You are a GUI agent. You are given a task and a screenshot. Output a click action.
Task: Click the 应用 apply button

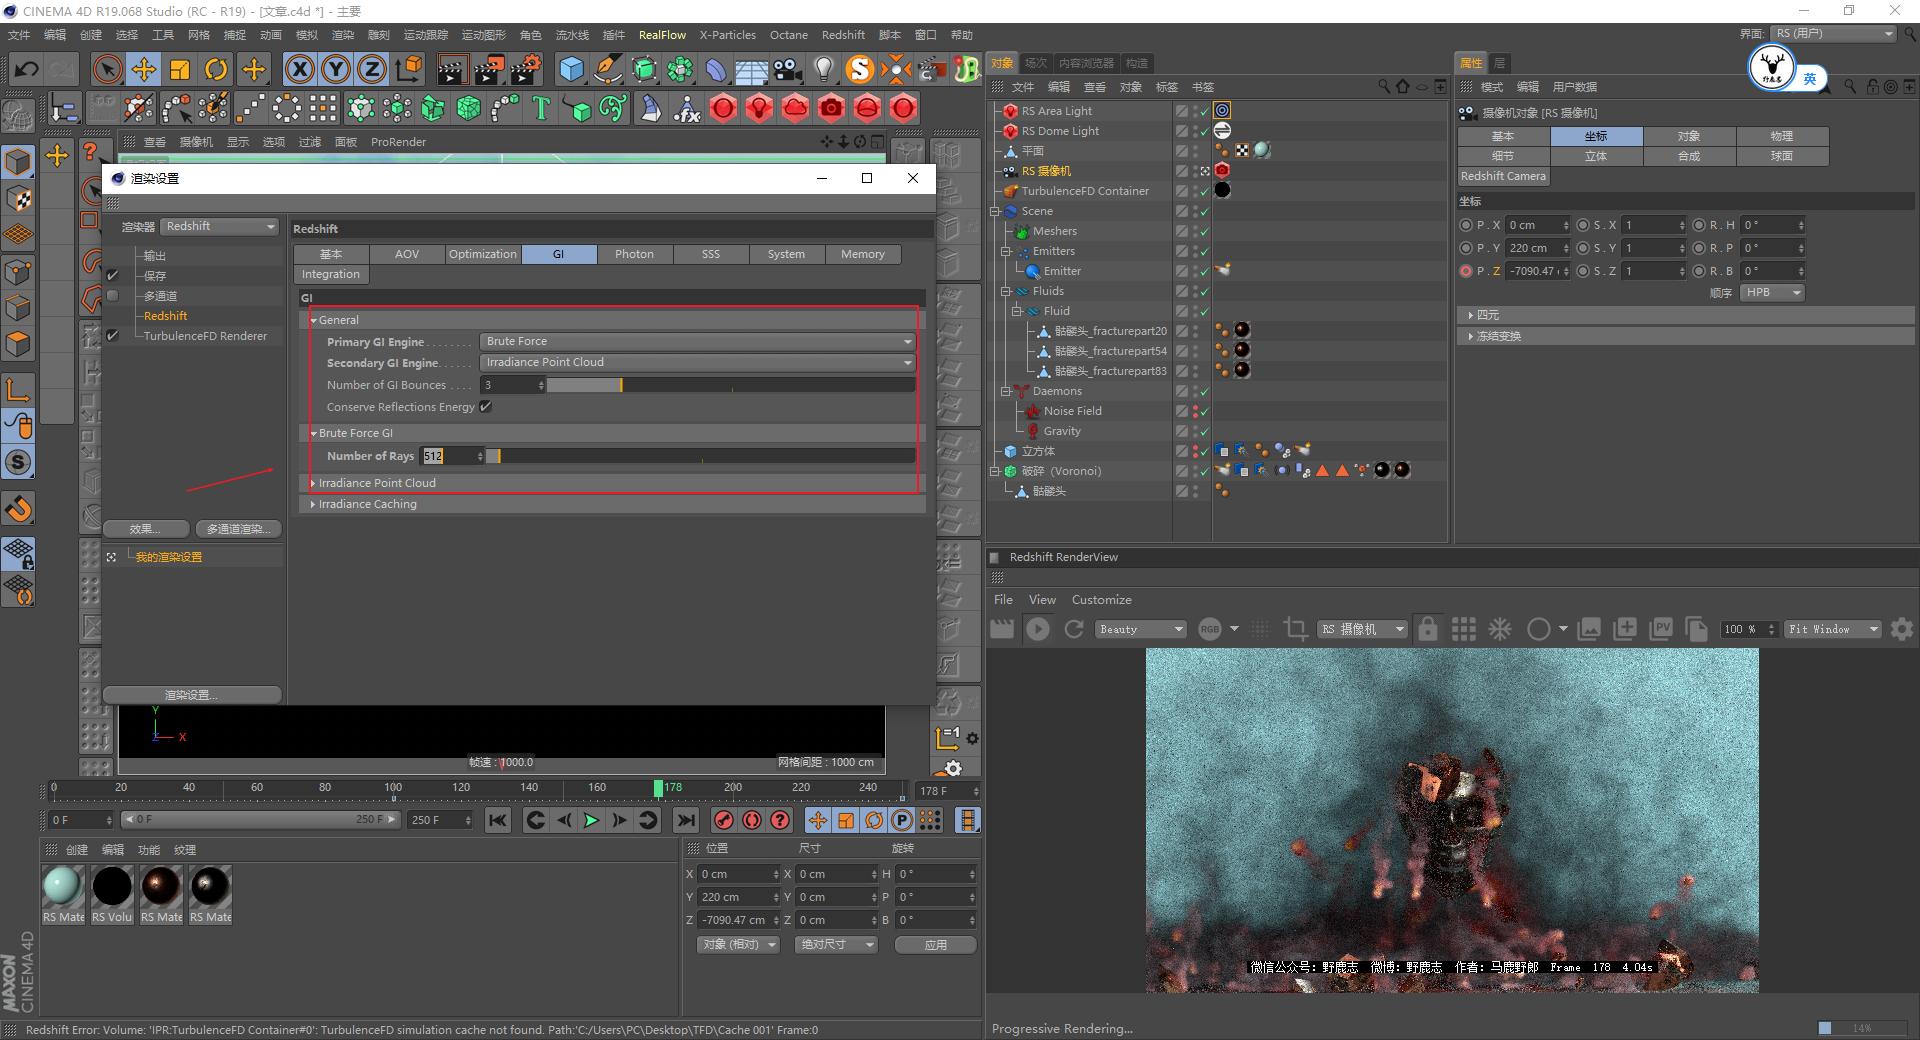(x=935, y=945)
